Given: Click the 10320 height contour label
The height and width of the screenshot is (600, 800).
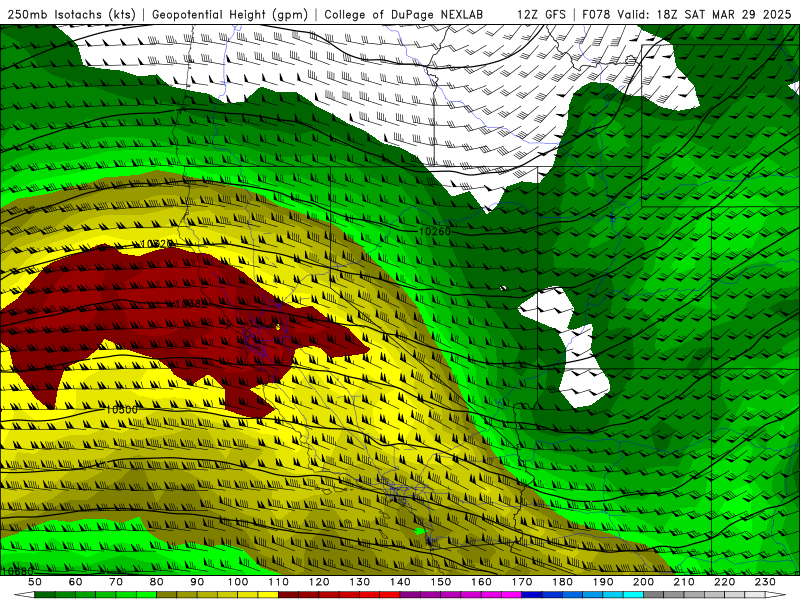Looking at the screenshot, I should click(156, 244).
